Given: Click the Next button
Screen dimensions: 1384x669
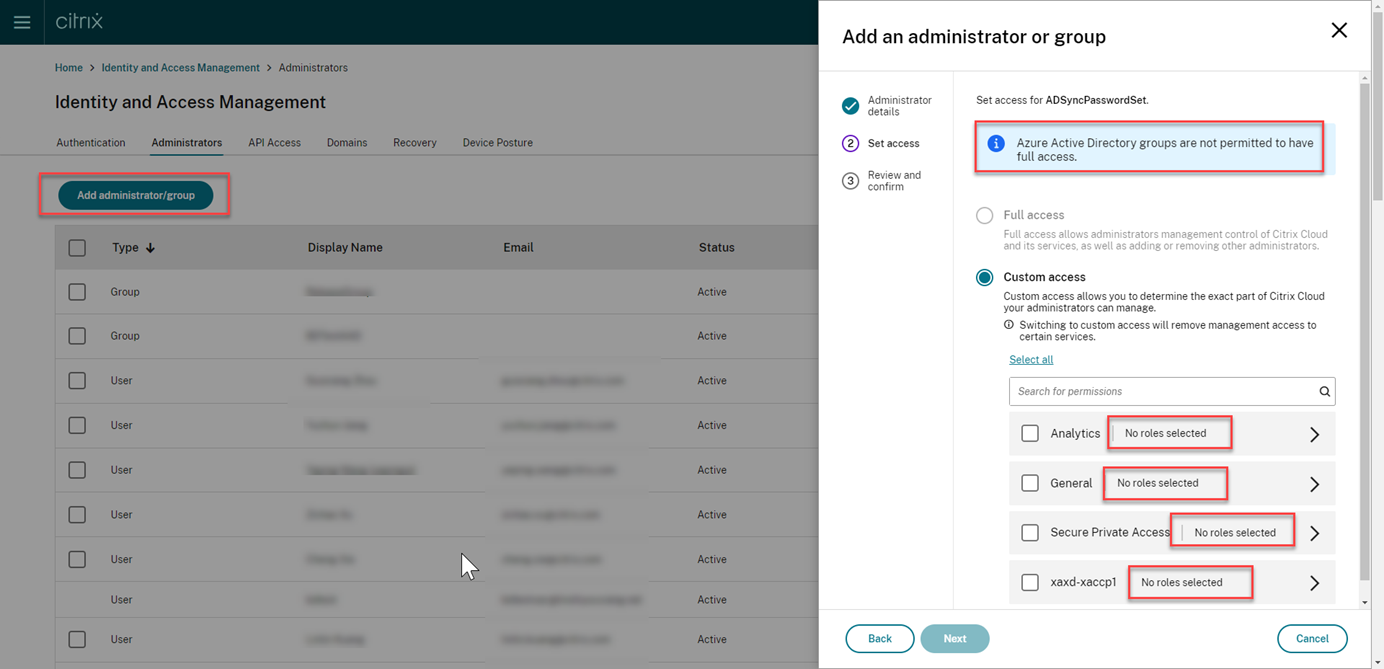Looking at the screenshot, I should pos(955,638).
